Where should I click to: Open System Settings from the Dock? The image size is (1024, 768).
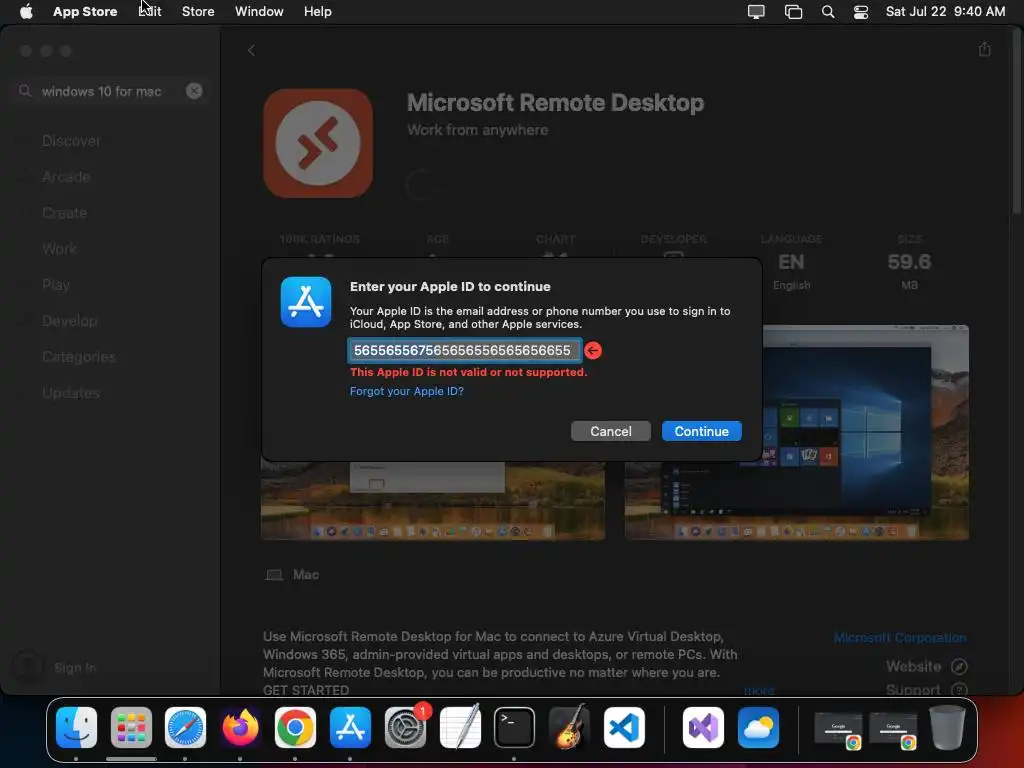click(405, 728)
